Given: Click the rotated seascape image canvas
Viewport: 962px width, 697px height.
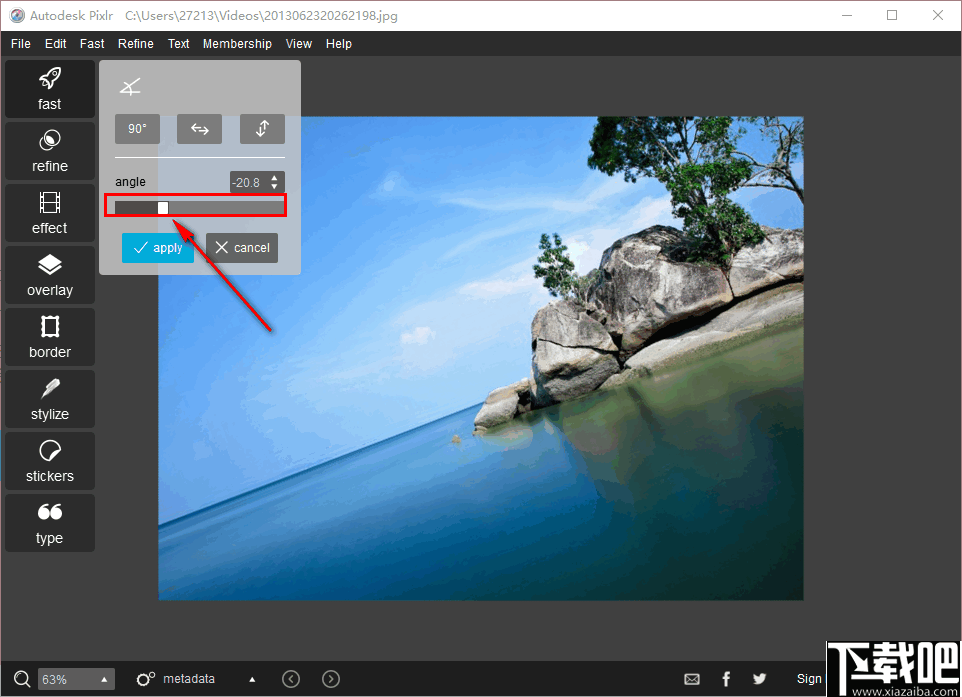Looking at the screenshot, I should coord(481,358).
